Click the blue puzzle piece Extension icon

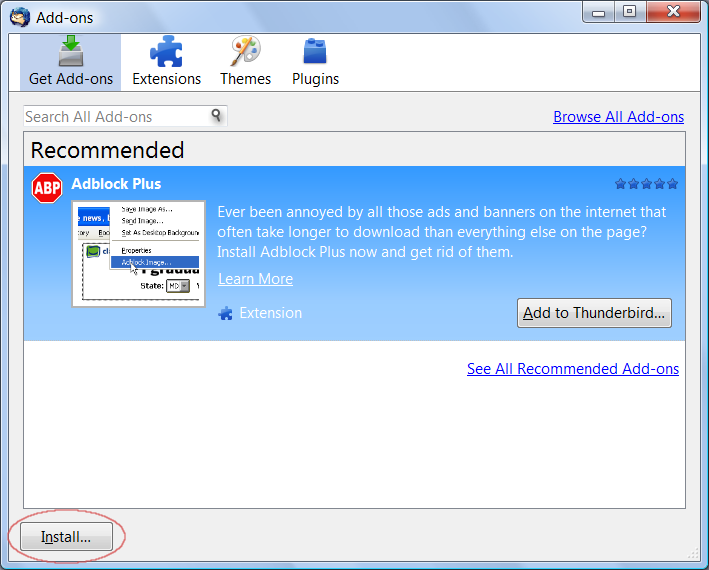coord(225,313)
